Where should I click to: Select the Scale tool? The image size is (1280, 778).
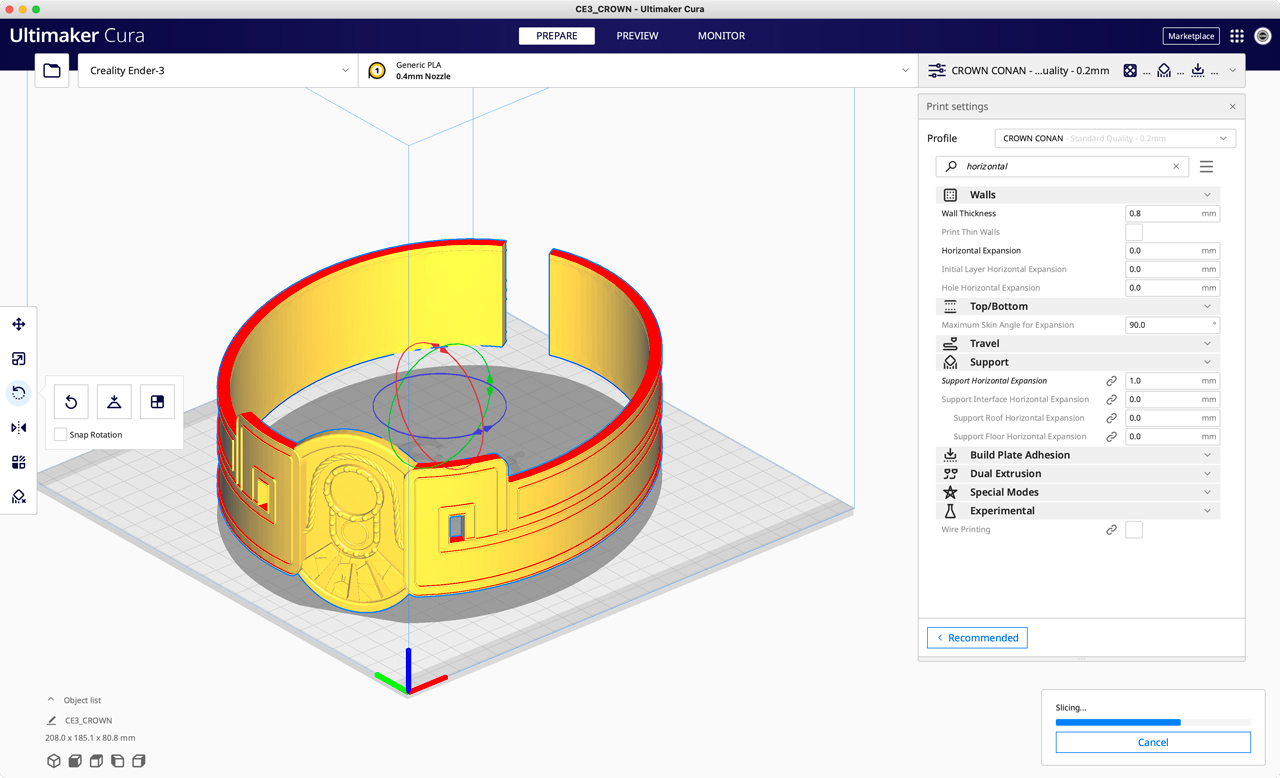[x=18, y=359]
